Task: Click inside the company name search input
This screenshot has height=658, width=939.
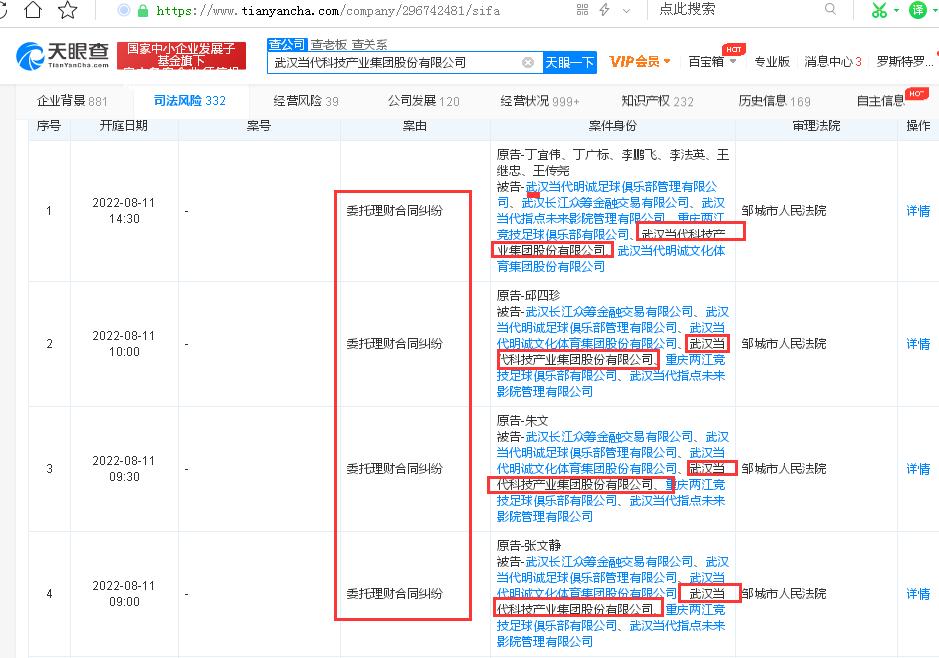Action: 400,61
